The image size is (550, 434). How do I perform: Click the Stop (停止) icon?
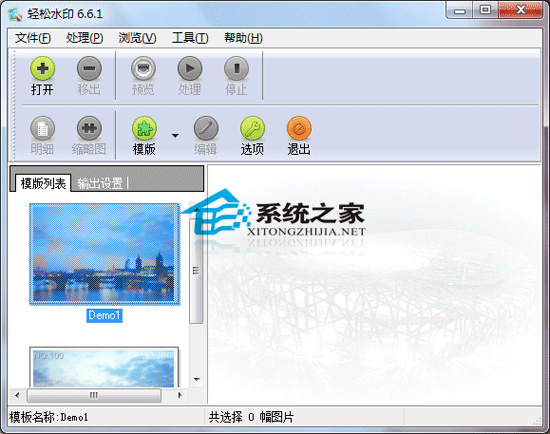(236, 69)
